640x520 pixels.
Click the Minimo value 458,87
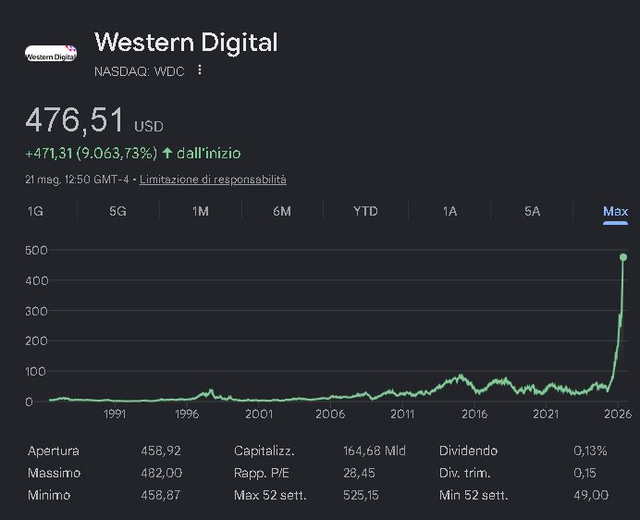click(x=161, y=495)
